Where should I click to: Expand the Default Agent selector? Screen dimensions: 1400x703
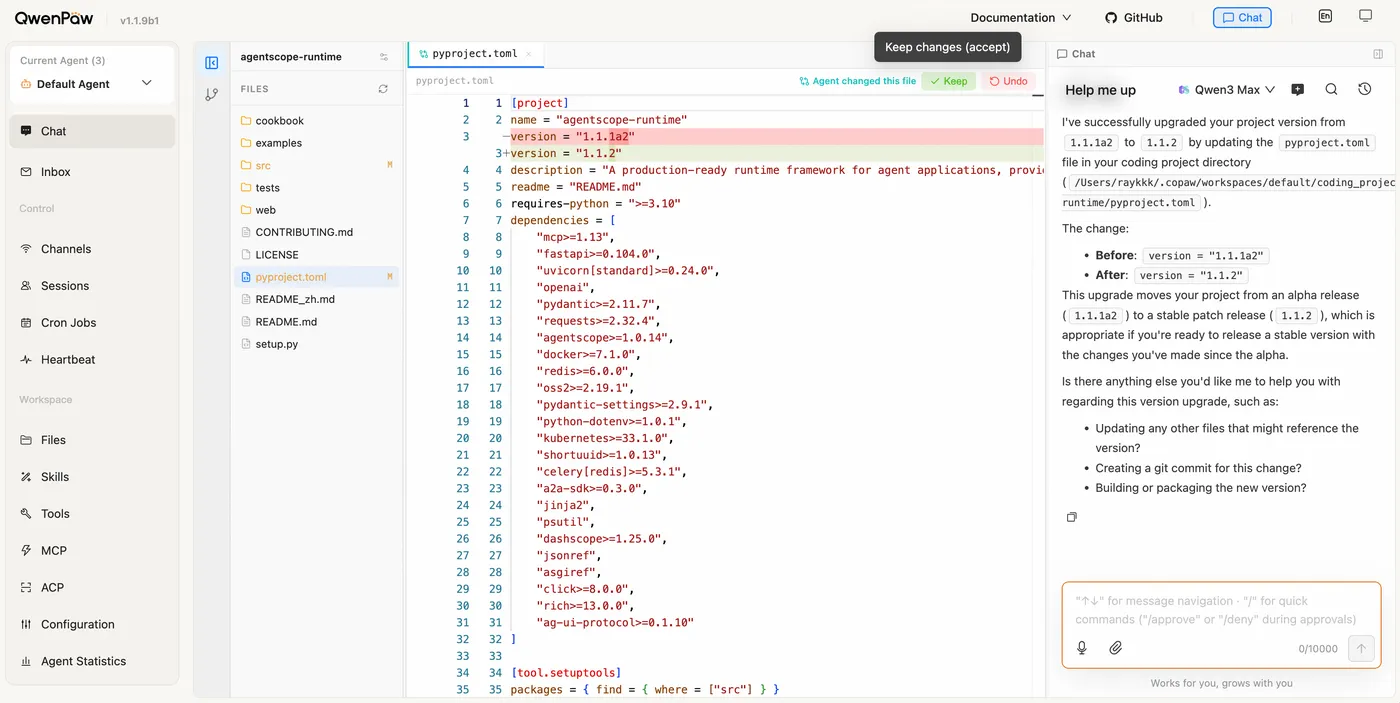pos(92,84)
